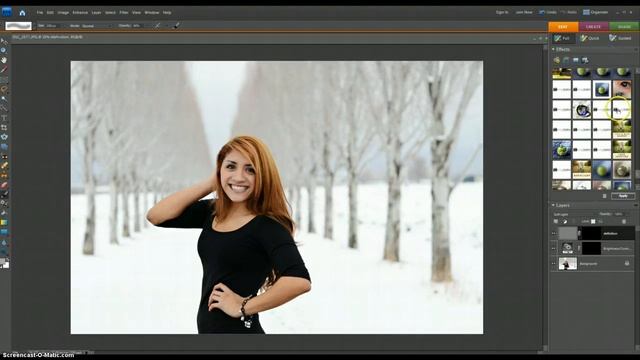The image size is (640, 360).
Task: Open the File menu
Action: pyautogui.click(x=40, y=13)
